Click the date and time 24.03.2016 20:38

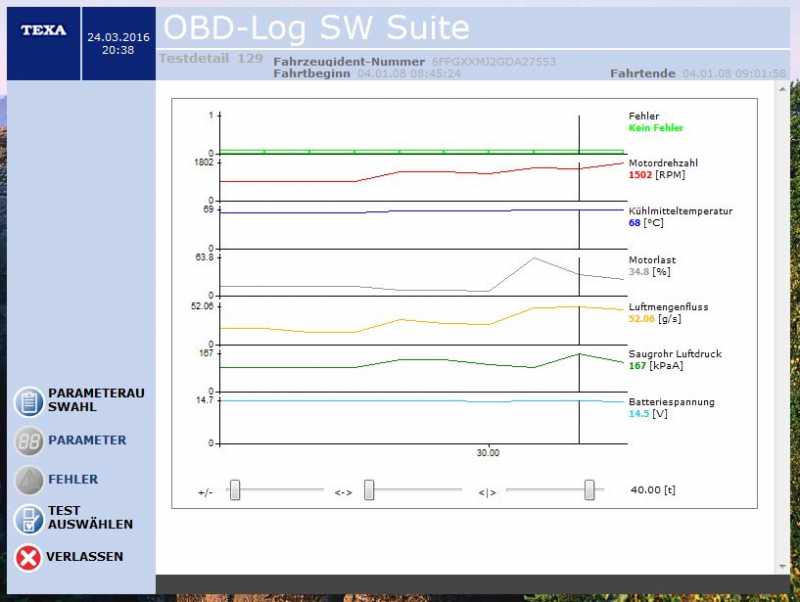click(x=118, y=43)
